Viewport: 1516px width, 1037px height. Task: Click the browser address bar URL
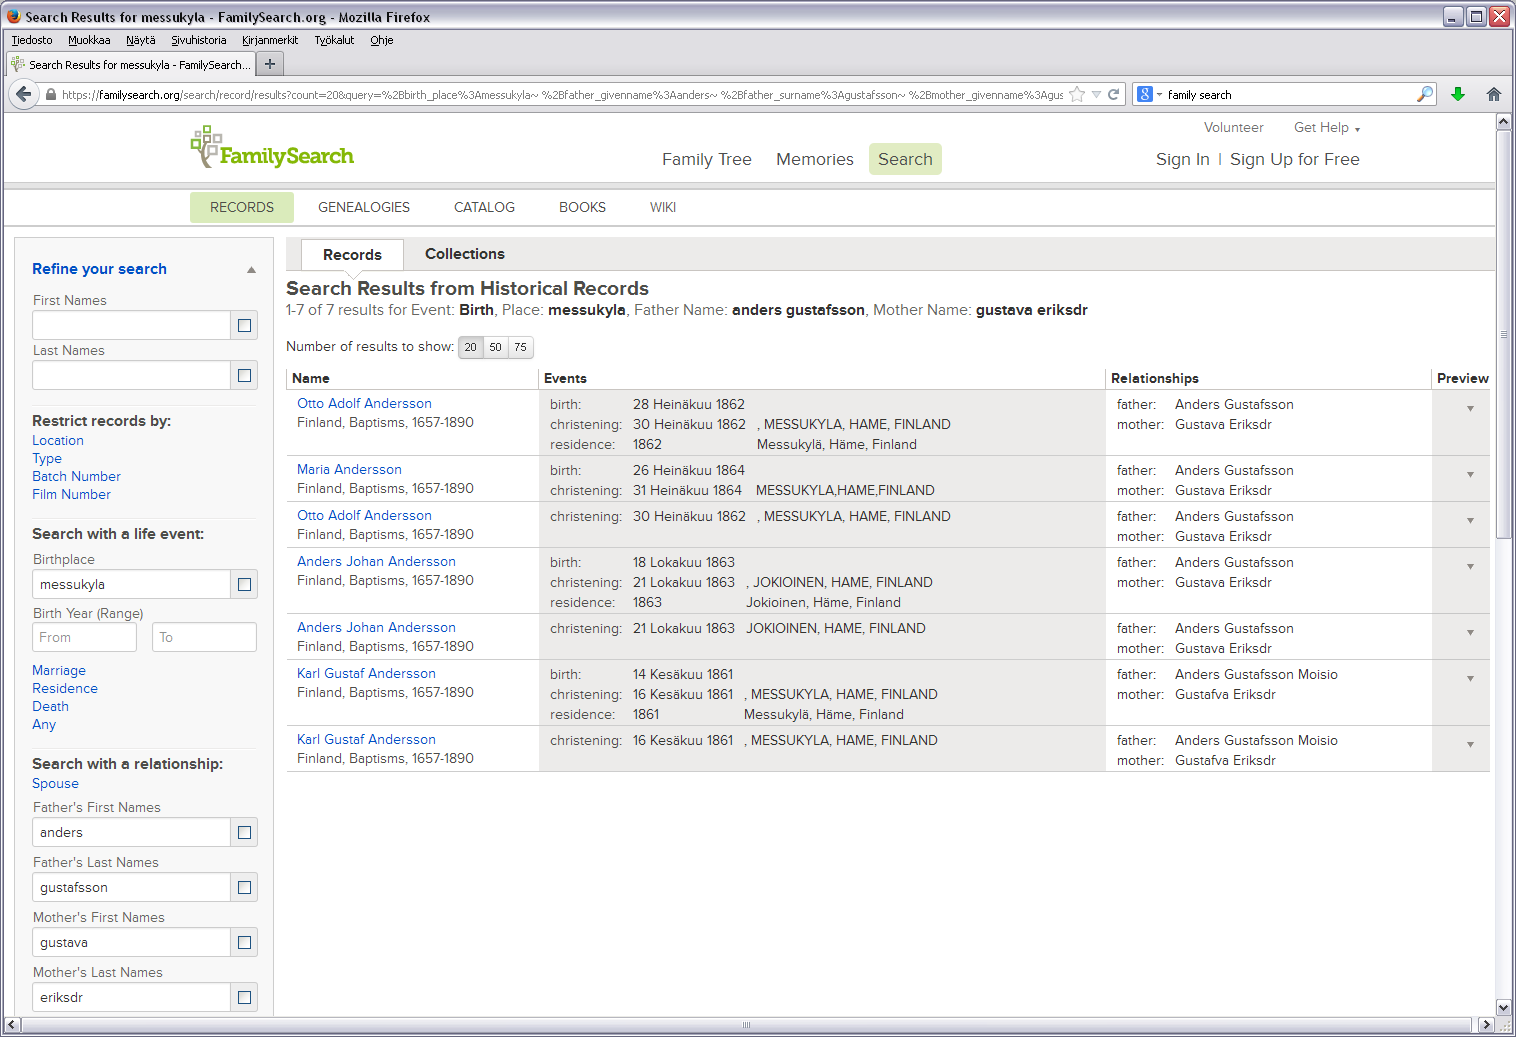tap(562, 95)
